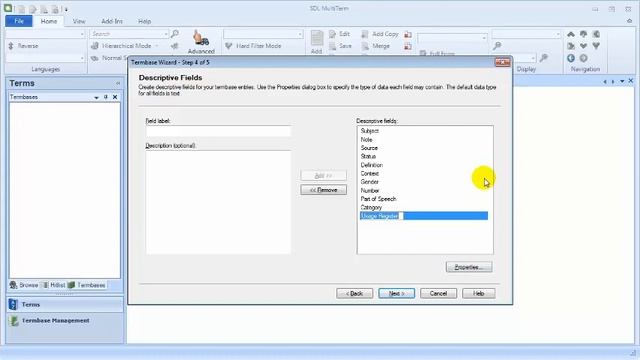Open the filter dropdown above Hard Filter Mode
This screenshot has width=640, height=360.
(x=300, y=34)
